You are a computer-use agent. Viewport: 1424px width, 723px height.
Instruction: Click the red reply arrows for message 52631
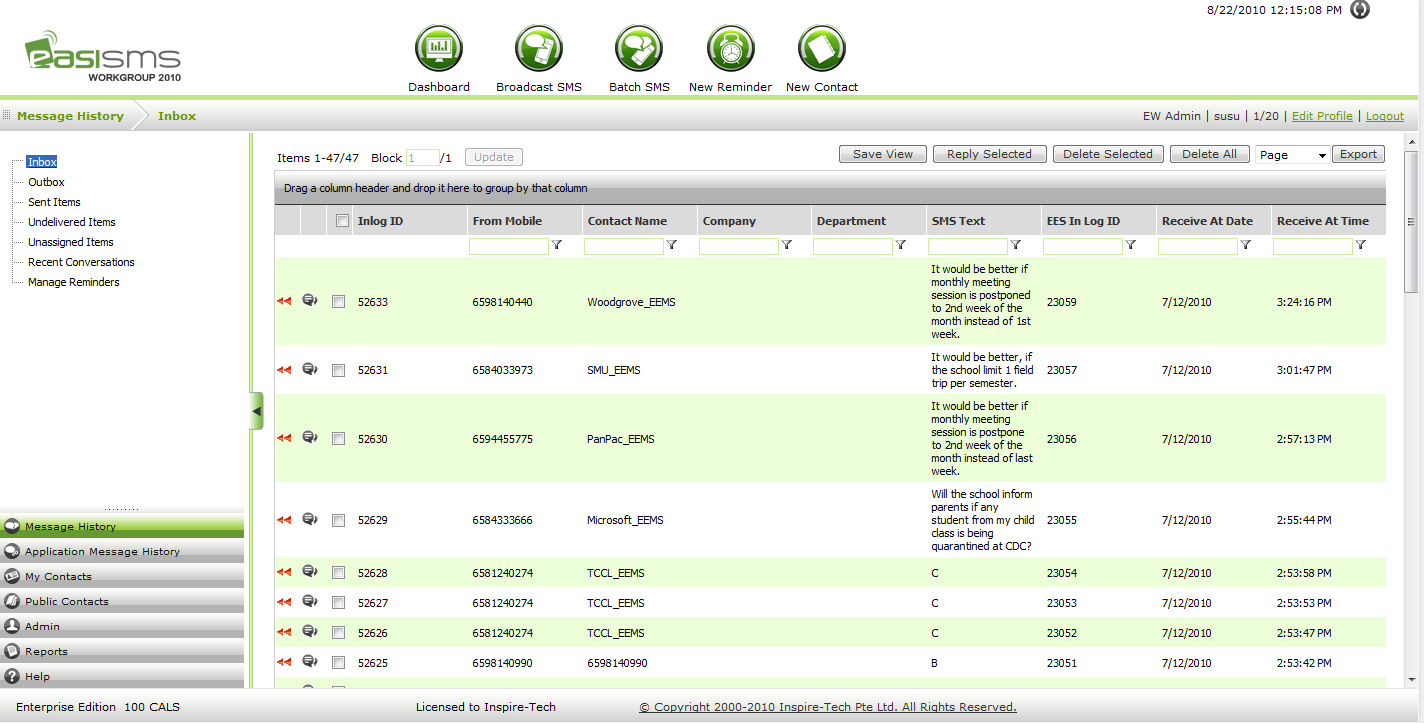[284, 370]
